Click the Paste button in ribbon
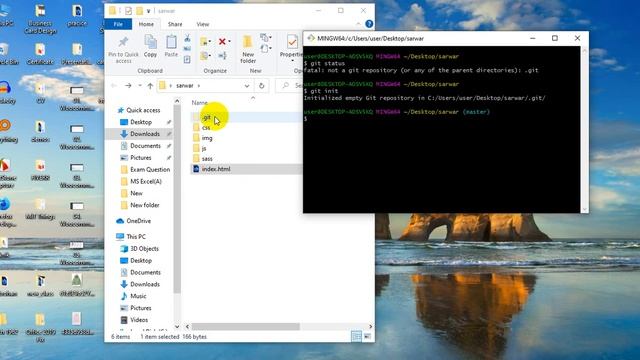The image size is (640, 360). 171,46
